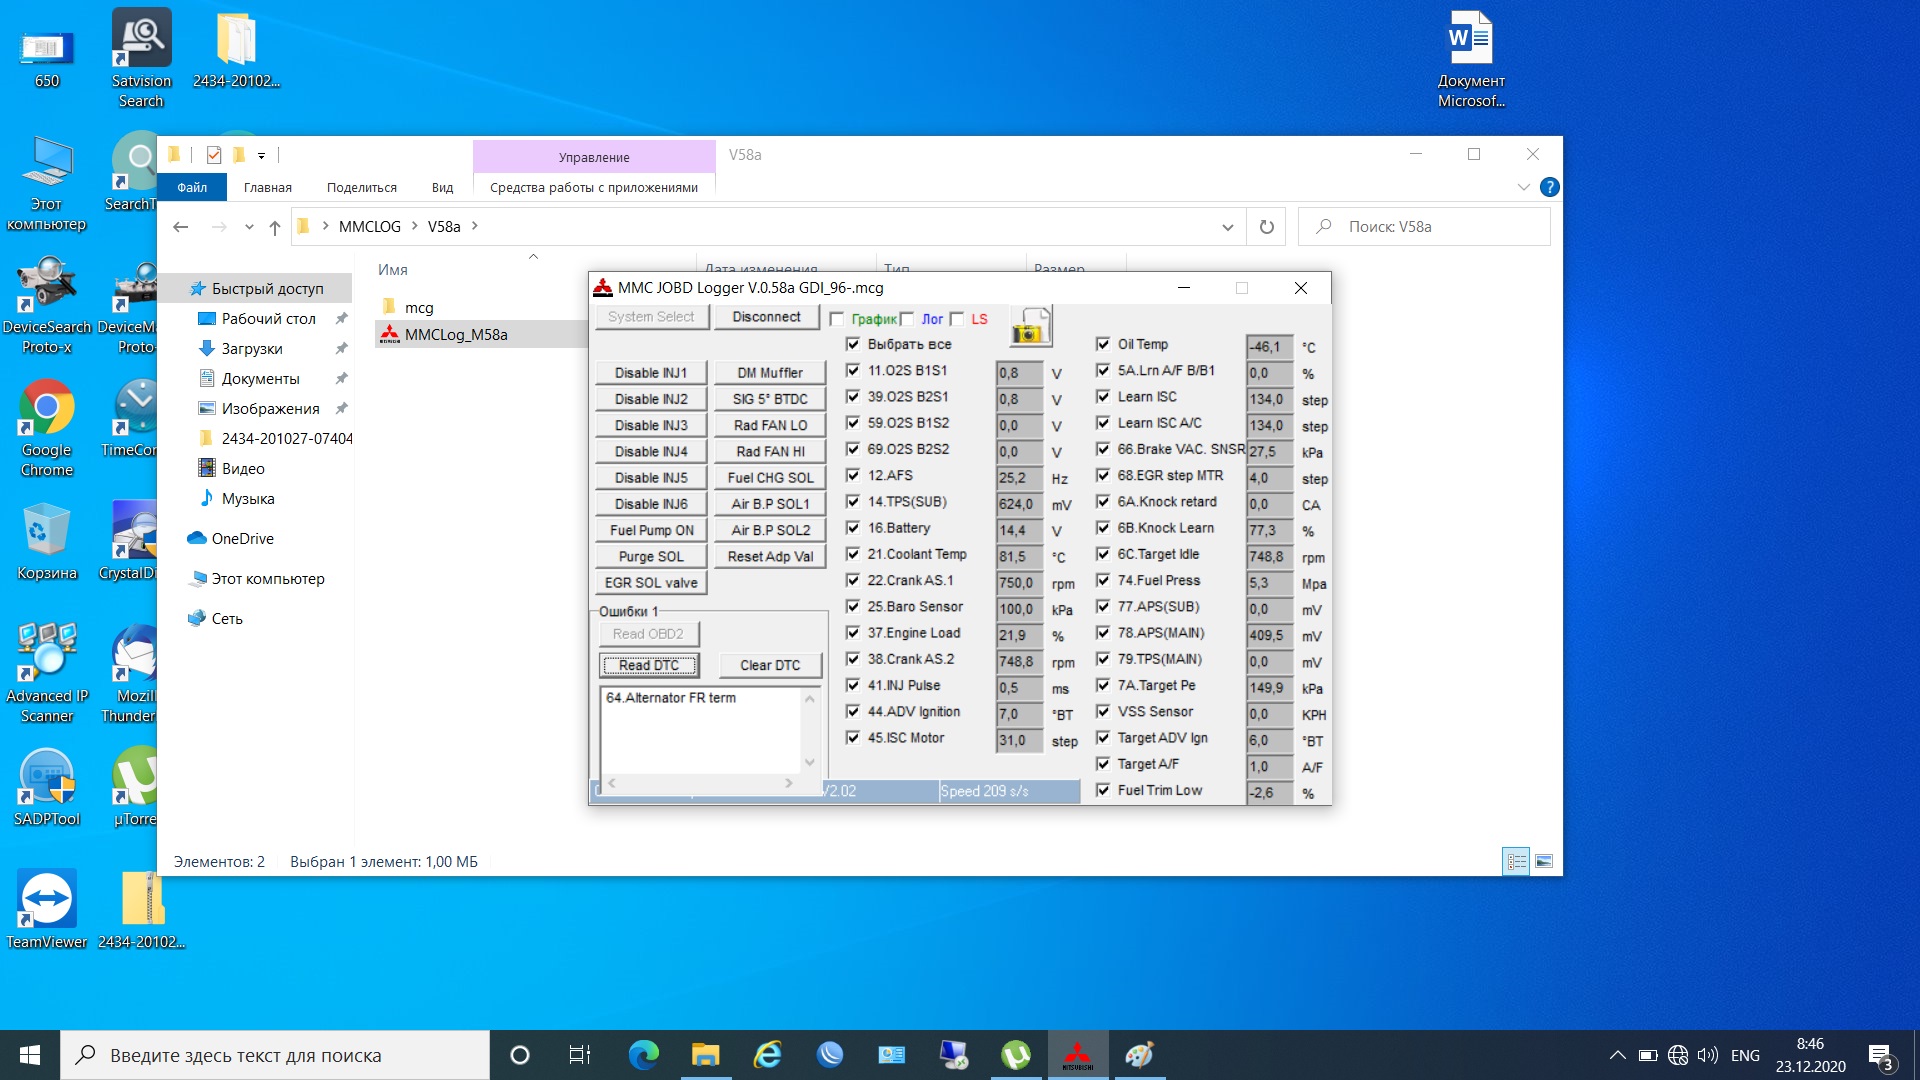Uncheck the 74.Fuel Press parameter
The width and height of the screenshot is (1920, 1080).
coord(1103,580)
